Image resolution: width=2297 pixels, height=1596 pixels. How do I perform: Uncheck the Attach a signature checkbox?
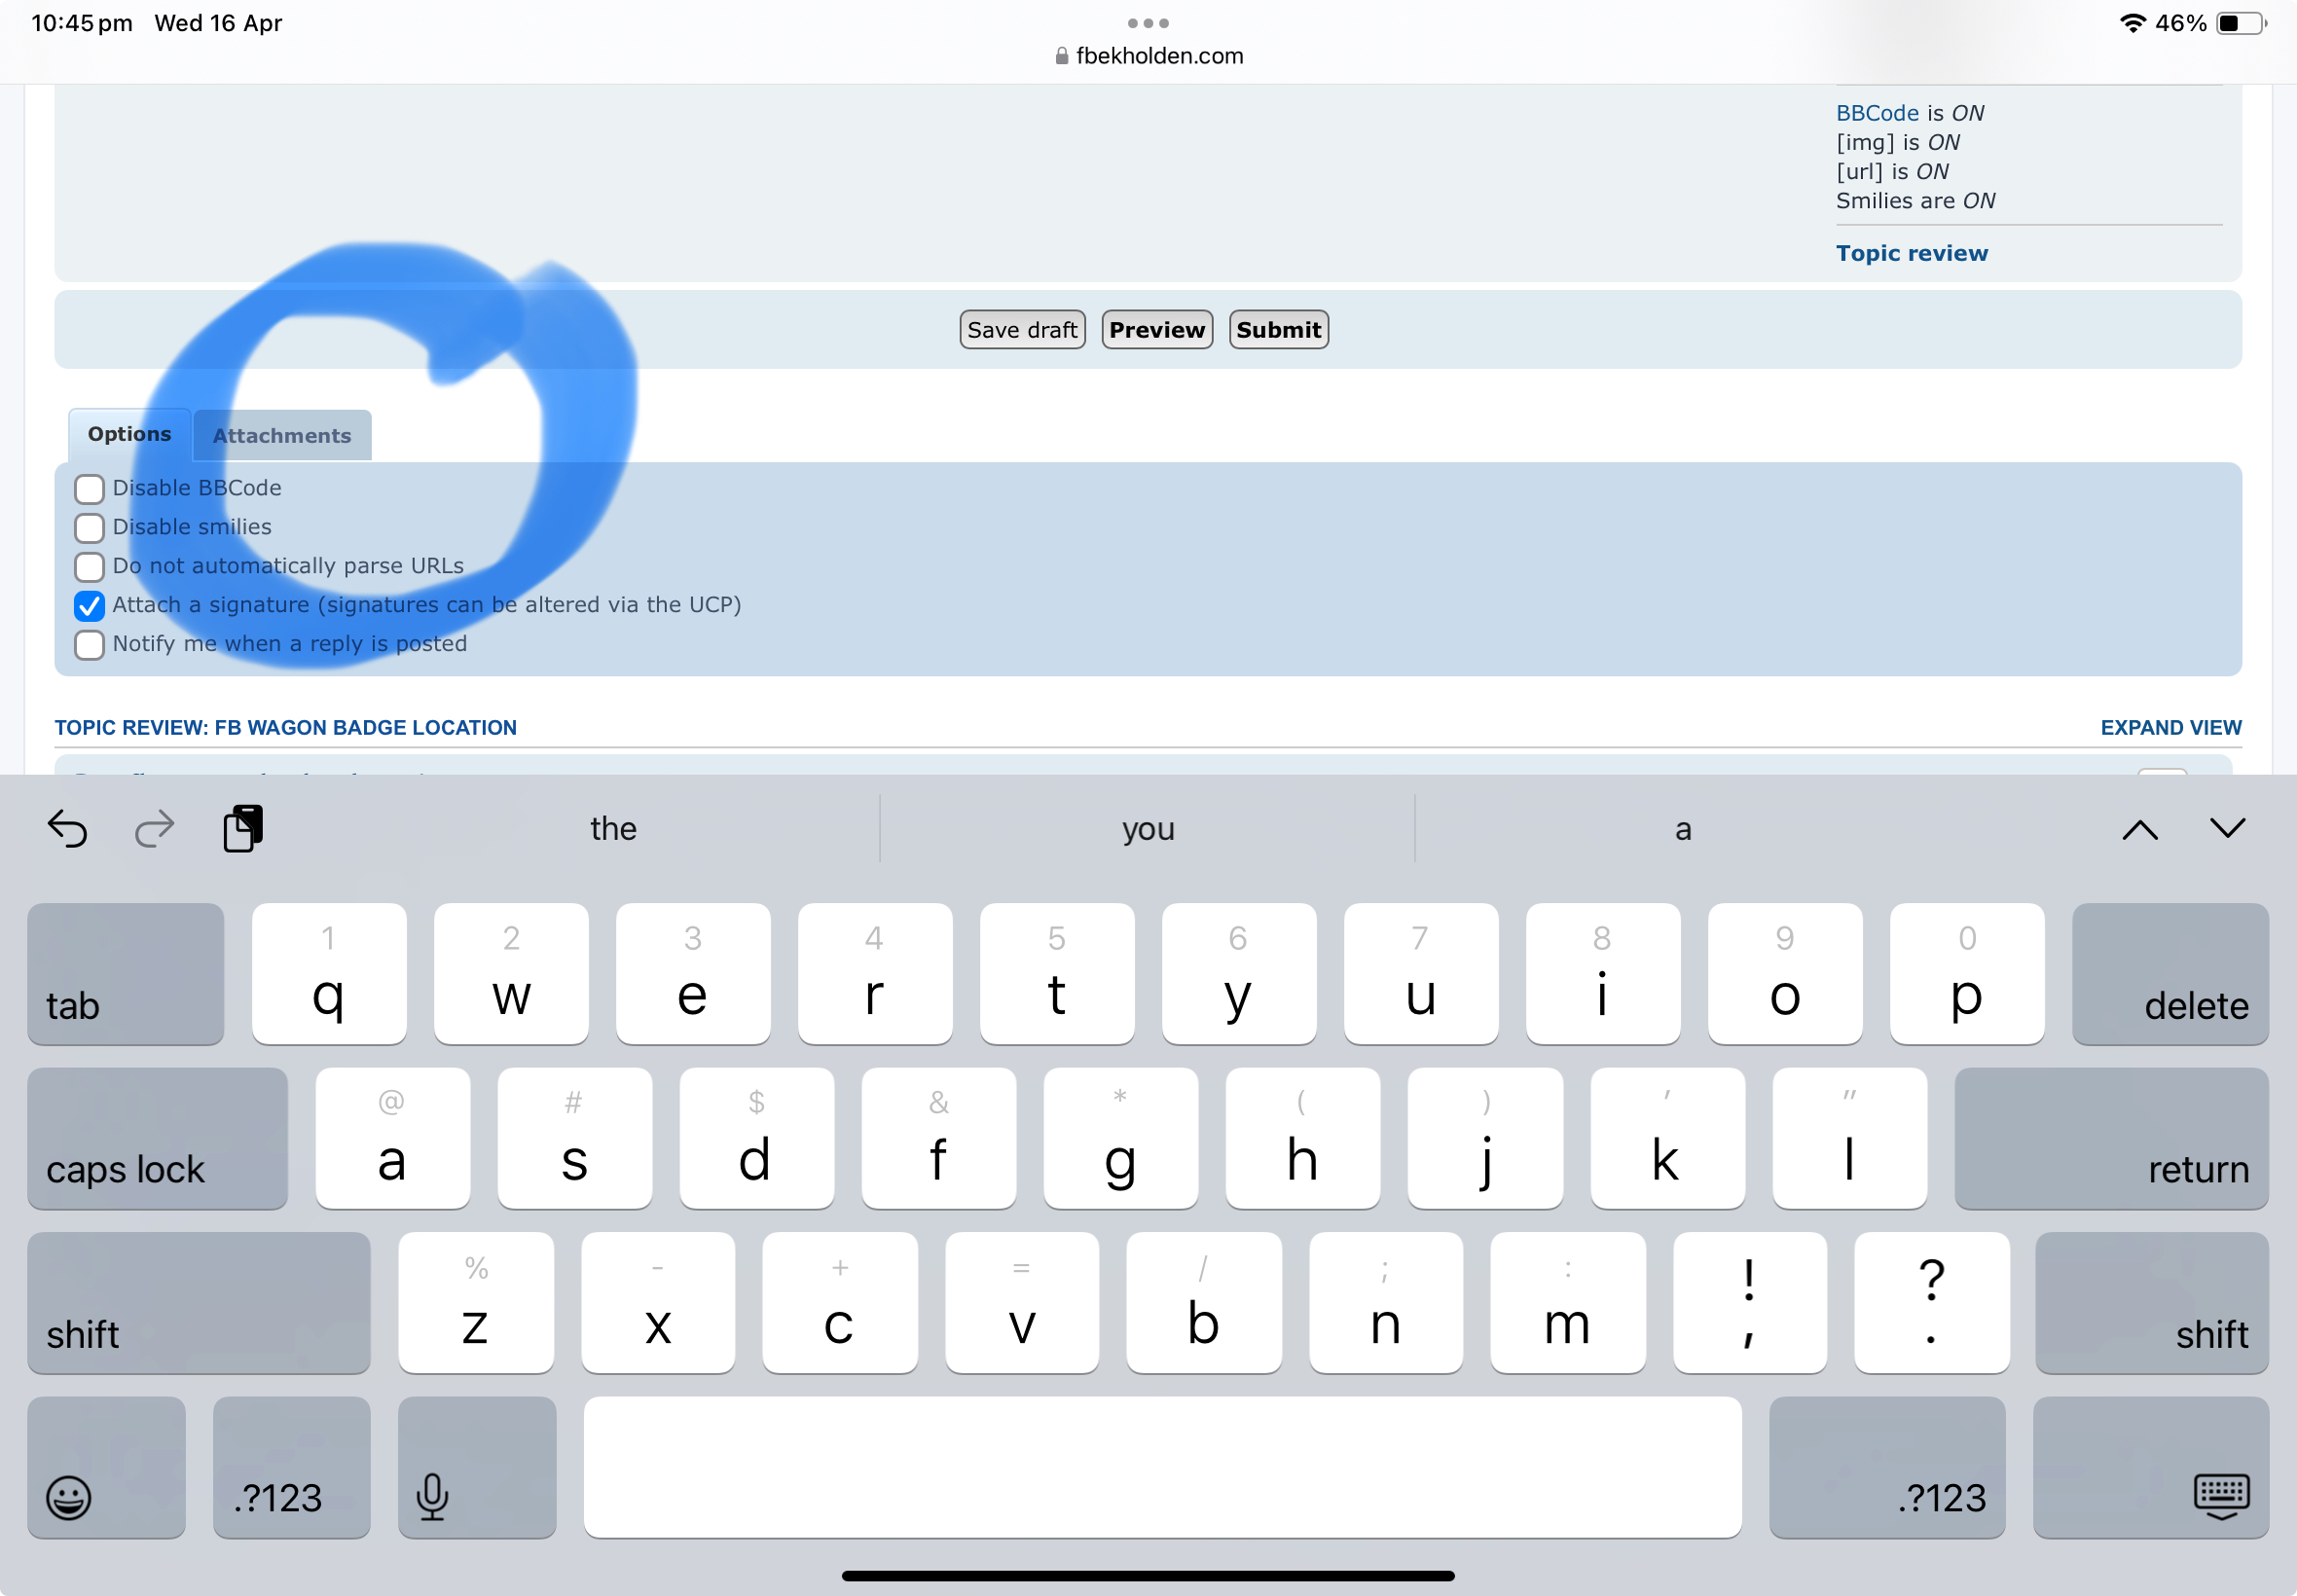89,606
